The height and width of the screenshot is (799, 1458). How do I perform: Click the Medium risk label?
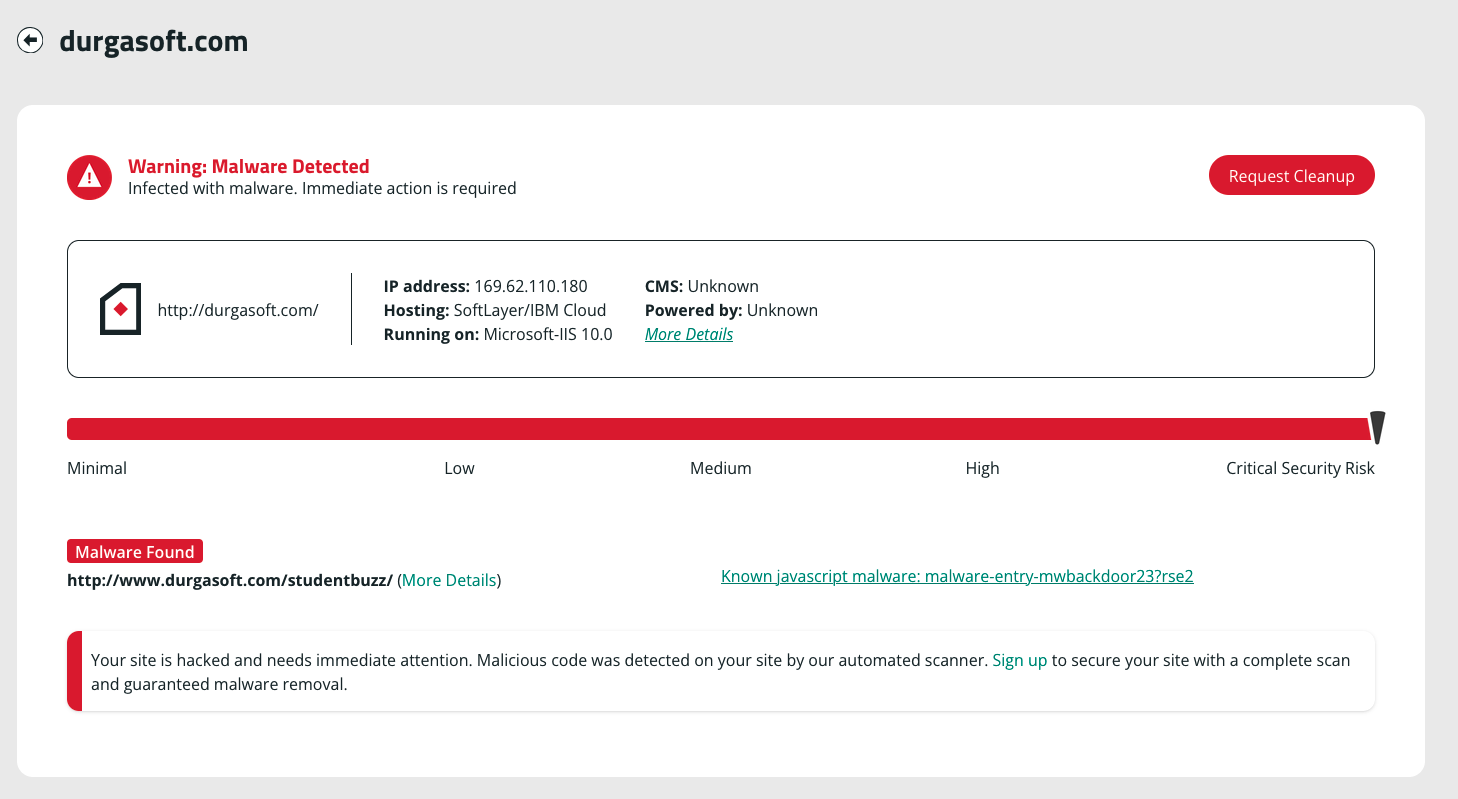[x=720, y=468]
